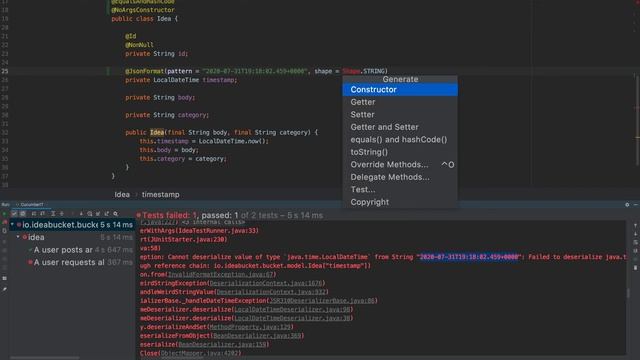
Task: Collapse the io.ideabucket.bucket test root
Action: (x=12, y=224)
